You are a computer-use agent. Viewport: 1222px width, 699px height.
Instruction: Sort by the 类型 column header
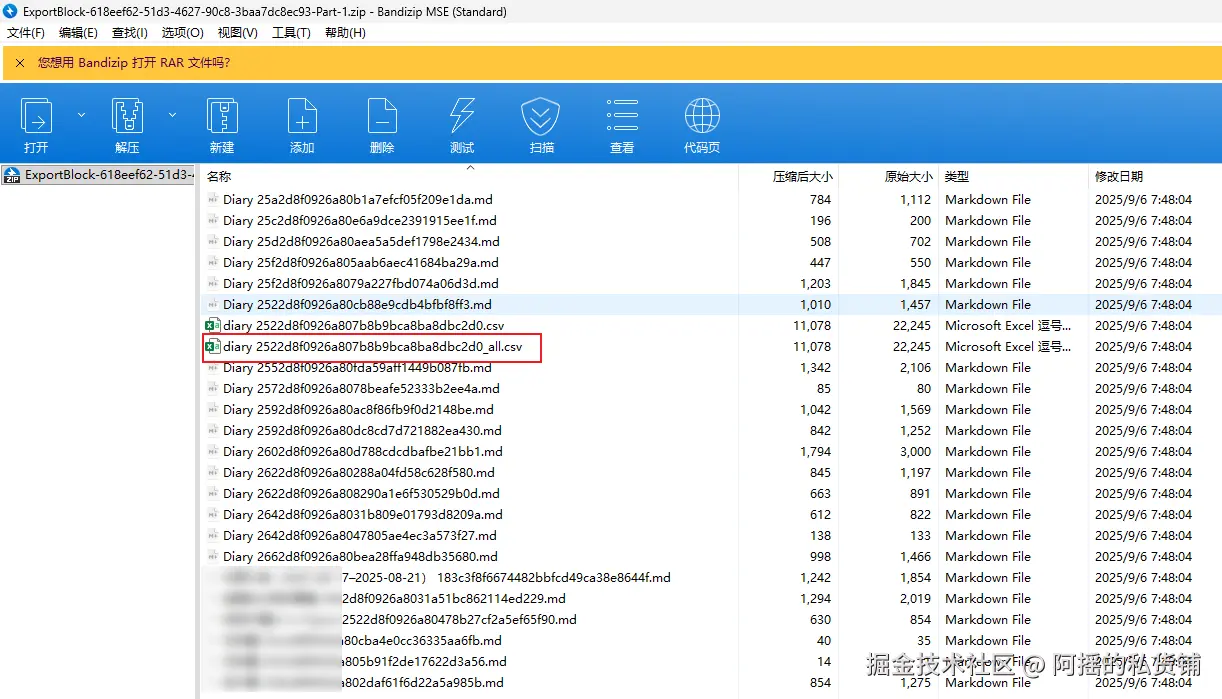(957, 176)
